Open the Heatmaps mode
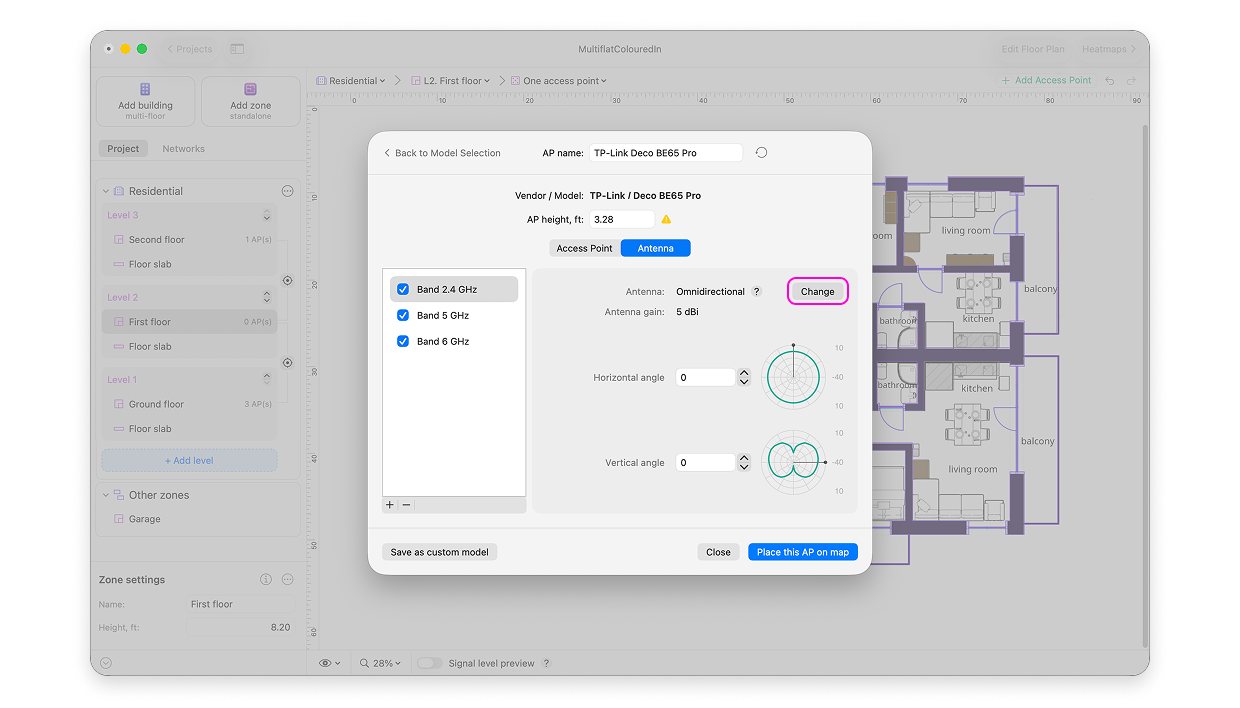 click(1108, 49)
